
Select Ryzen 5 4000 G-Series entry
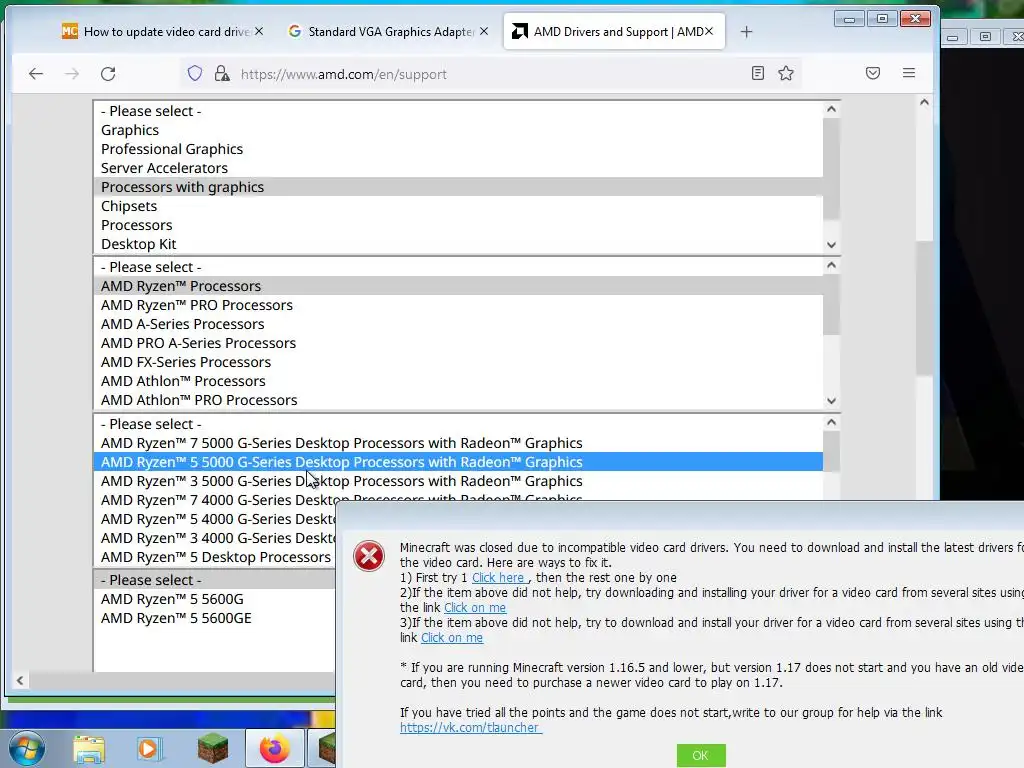215,519
